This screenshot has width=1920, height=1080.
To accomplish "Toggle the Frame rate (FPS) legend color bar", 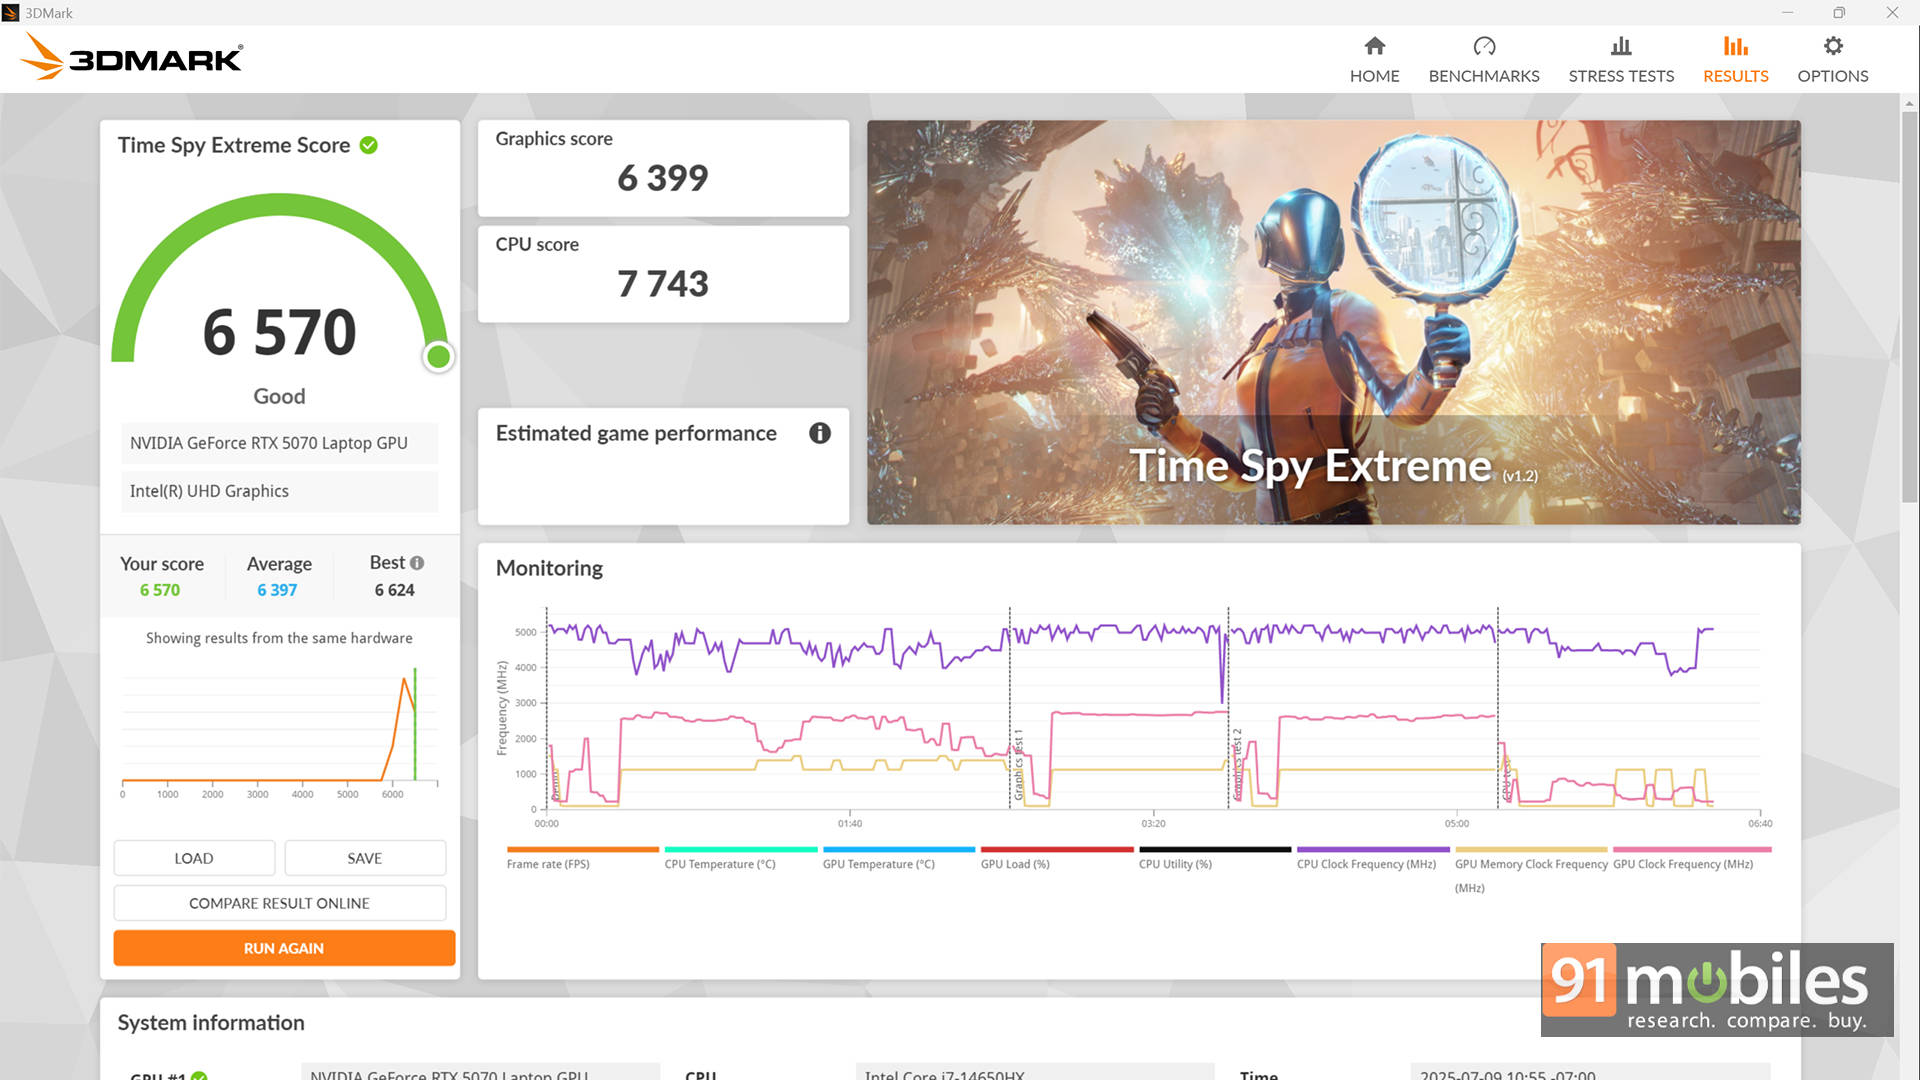I will (x=583, y=849).
